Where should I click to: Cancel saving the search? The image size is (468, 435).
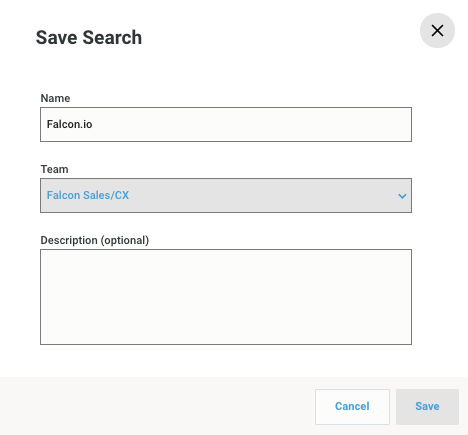pyautogui.click(x=352, y=407)
